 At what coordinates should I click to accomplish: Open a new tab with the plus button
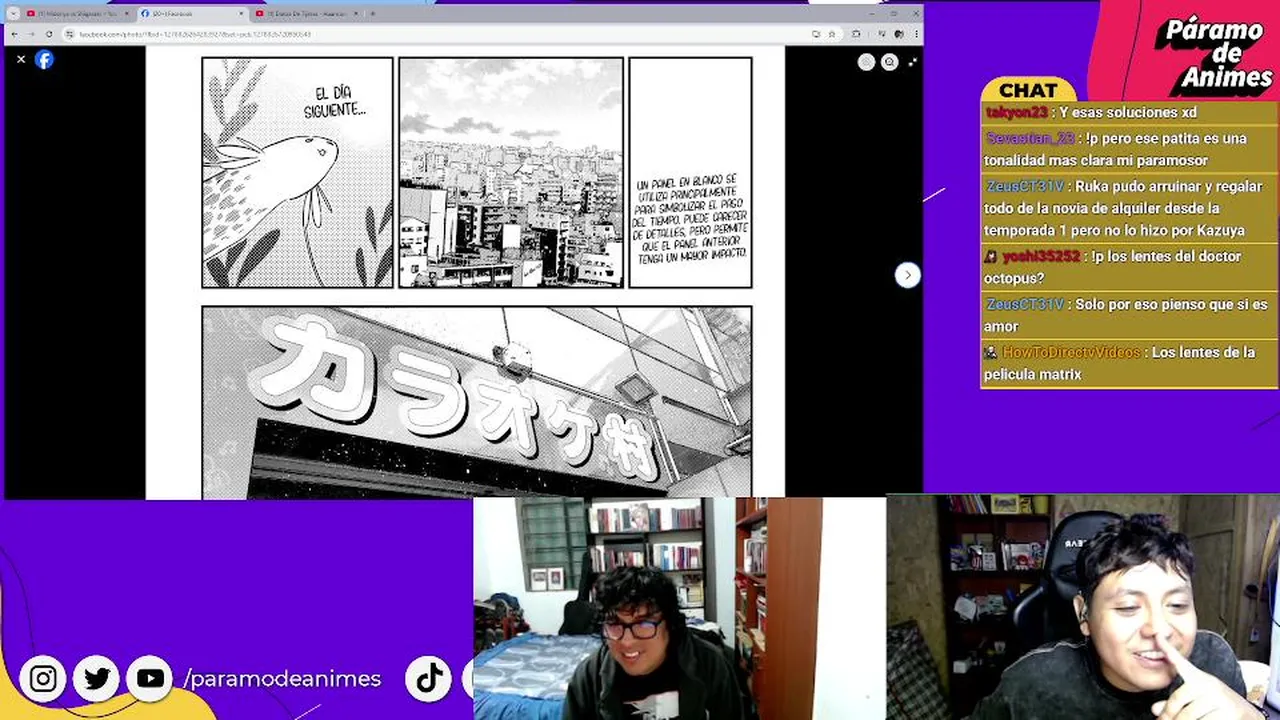coord(373,13)
